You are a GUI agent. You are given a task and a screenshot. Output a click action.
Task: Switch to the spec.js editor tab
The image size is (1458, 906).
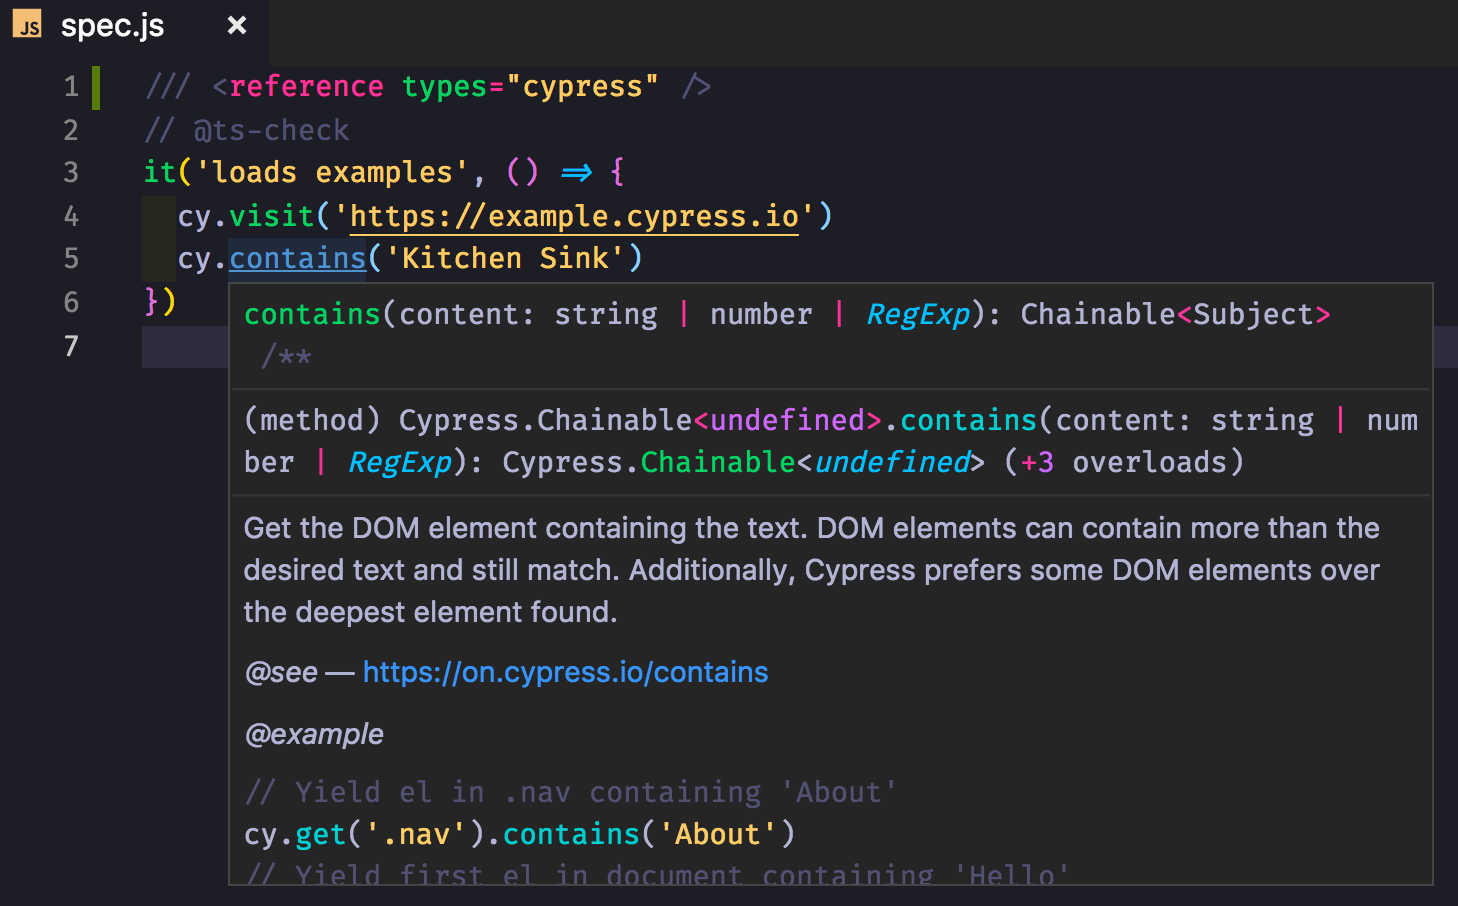click(x=112, y=27)
